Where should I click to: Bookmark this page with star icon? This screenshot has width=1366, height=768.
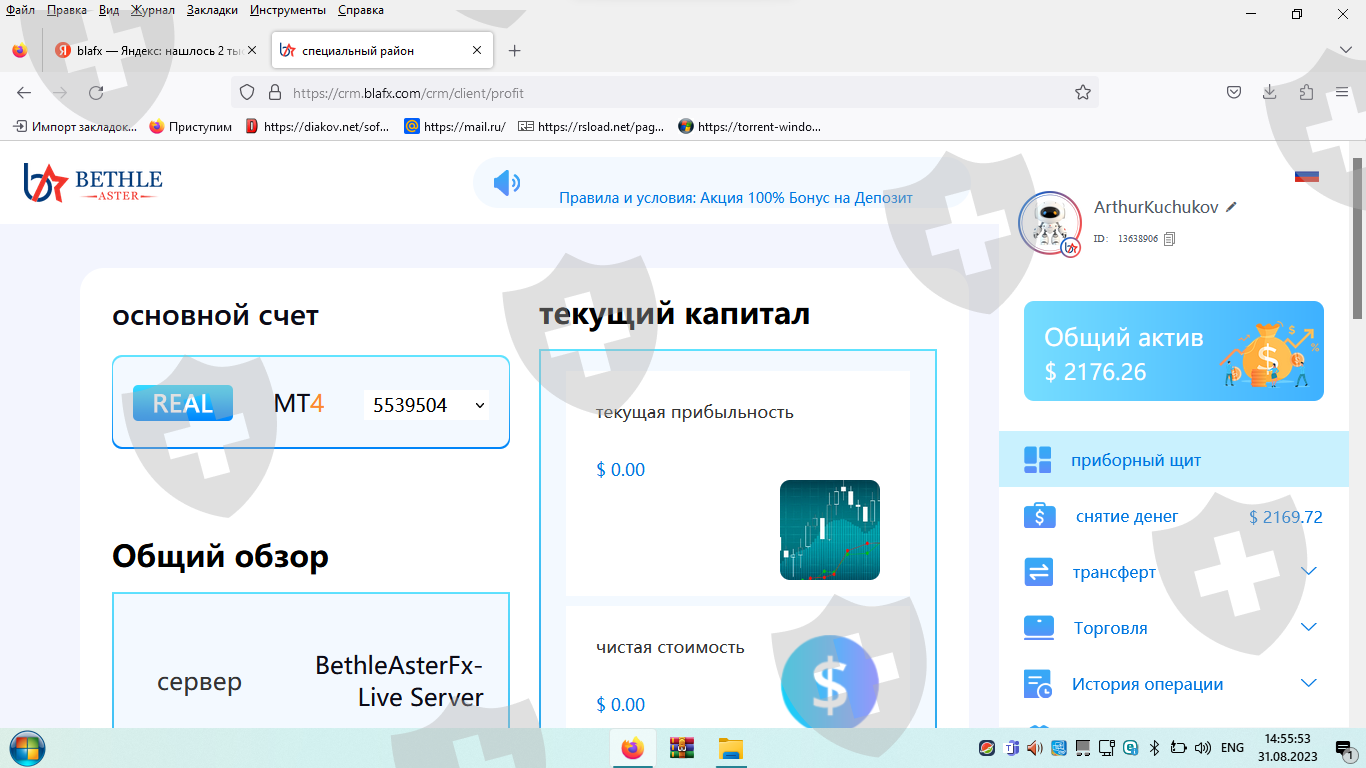click(x=1082, y=93)
